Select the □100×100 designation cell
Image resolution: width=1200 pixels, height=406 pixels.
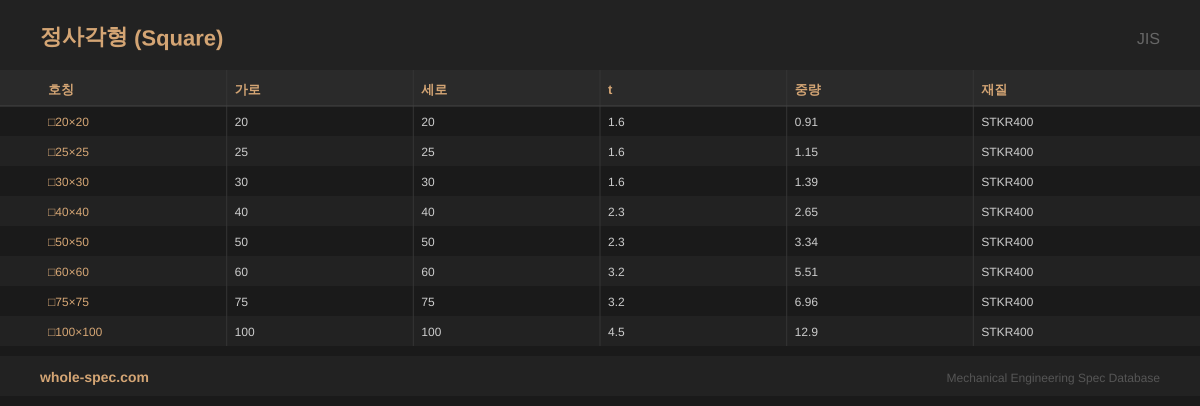[75, 332]
